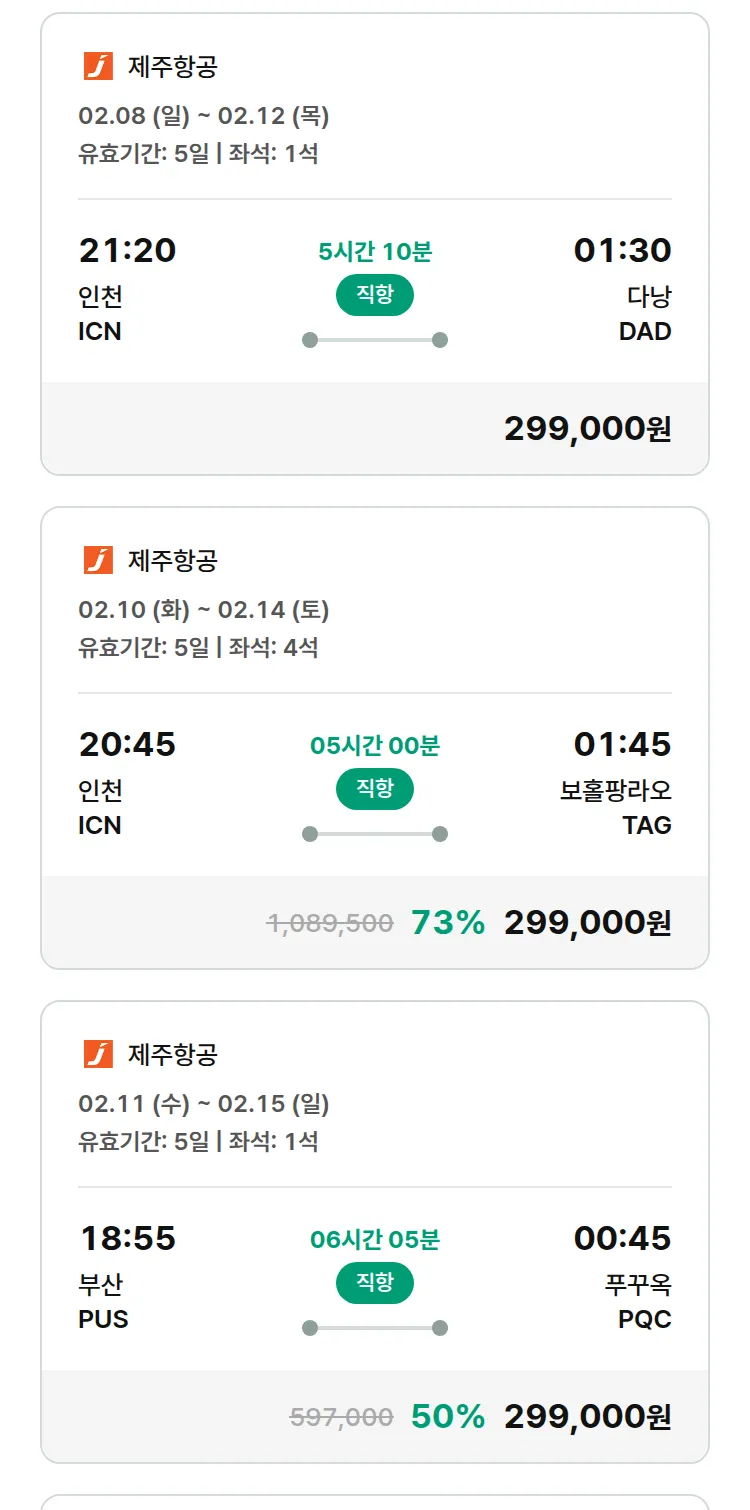Click the PUS departure airport code
The height and width of the screenshot is (1510, 750).
coord(103,1319)
